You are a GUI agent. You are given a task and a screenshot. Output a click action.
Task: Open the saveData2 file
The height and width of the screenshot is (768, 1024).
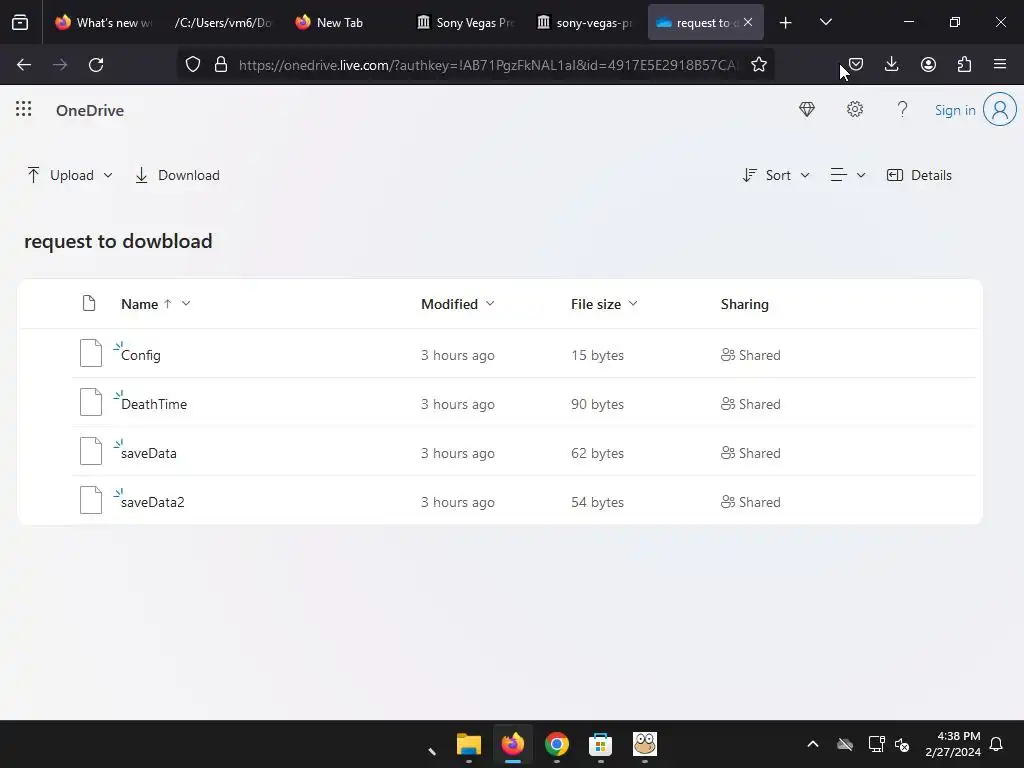coord(153,502)
